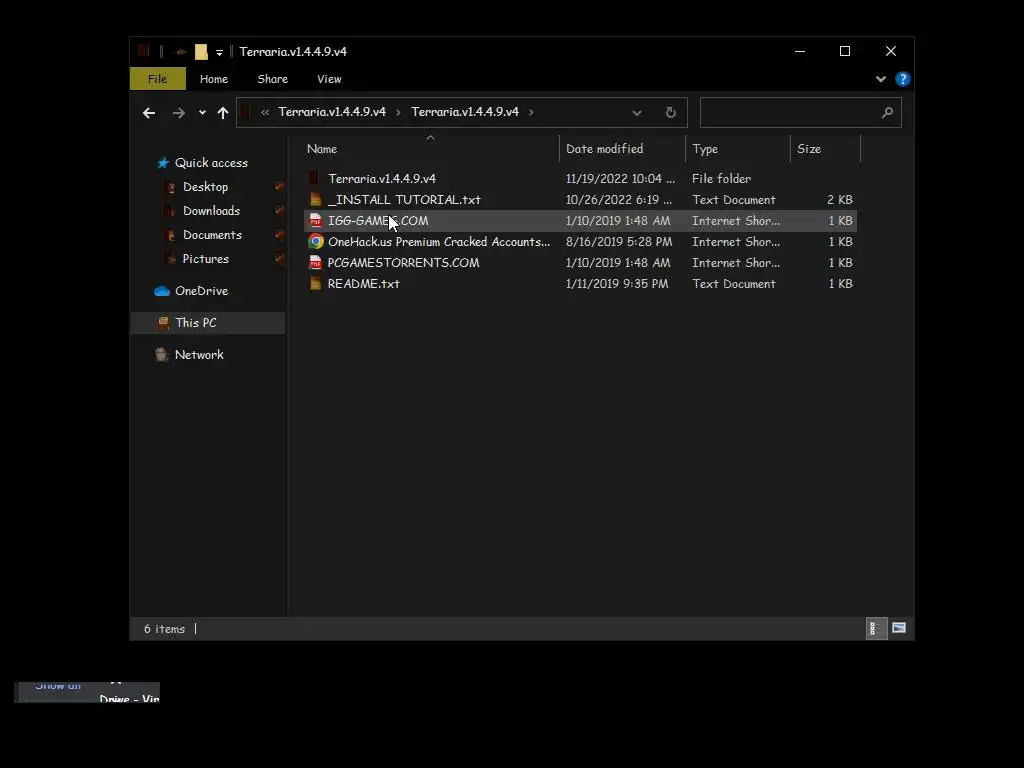Open Downloads in the navigation pane
This screenshot has height=768, width=1024.
(211, 211)
